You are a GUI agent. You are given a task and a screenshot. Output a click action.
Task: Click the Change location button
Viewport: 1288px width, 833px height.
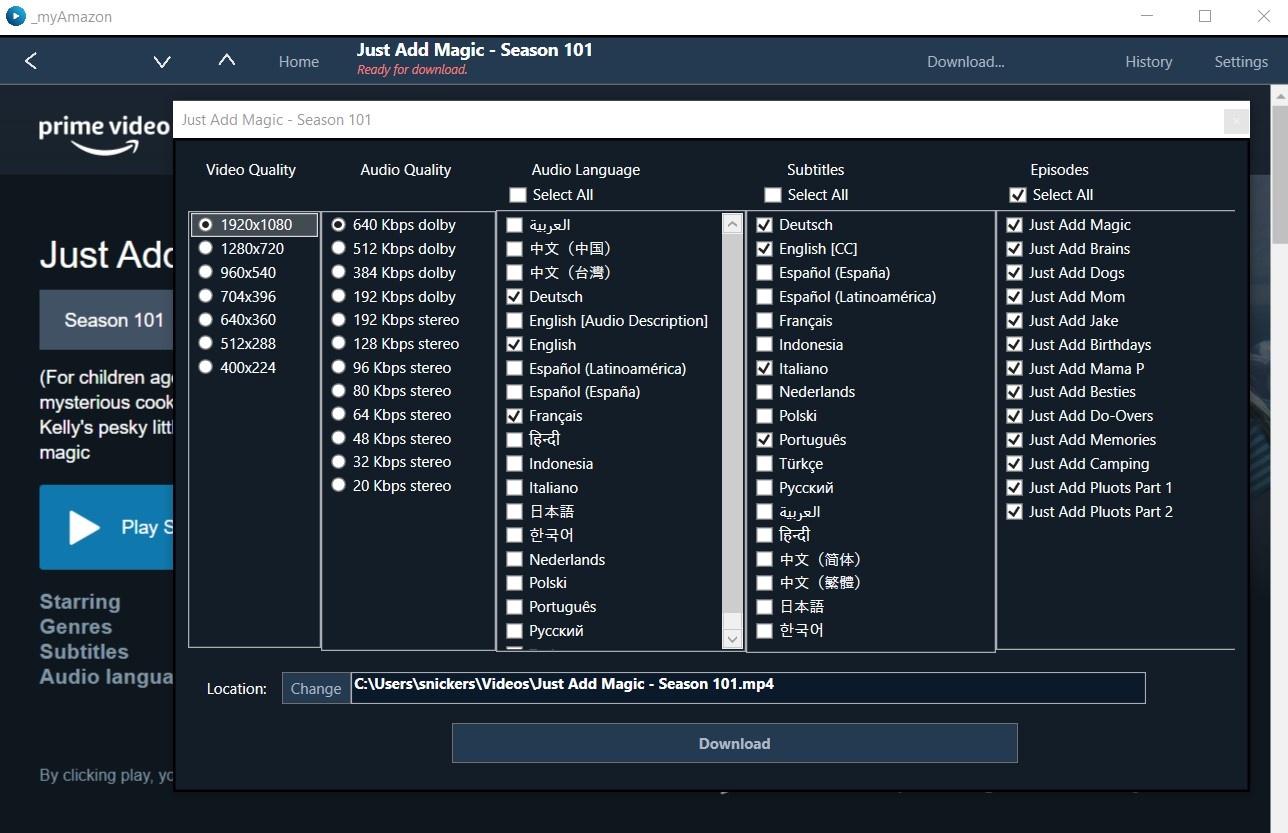[x=316, y=688]
